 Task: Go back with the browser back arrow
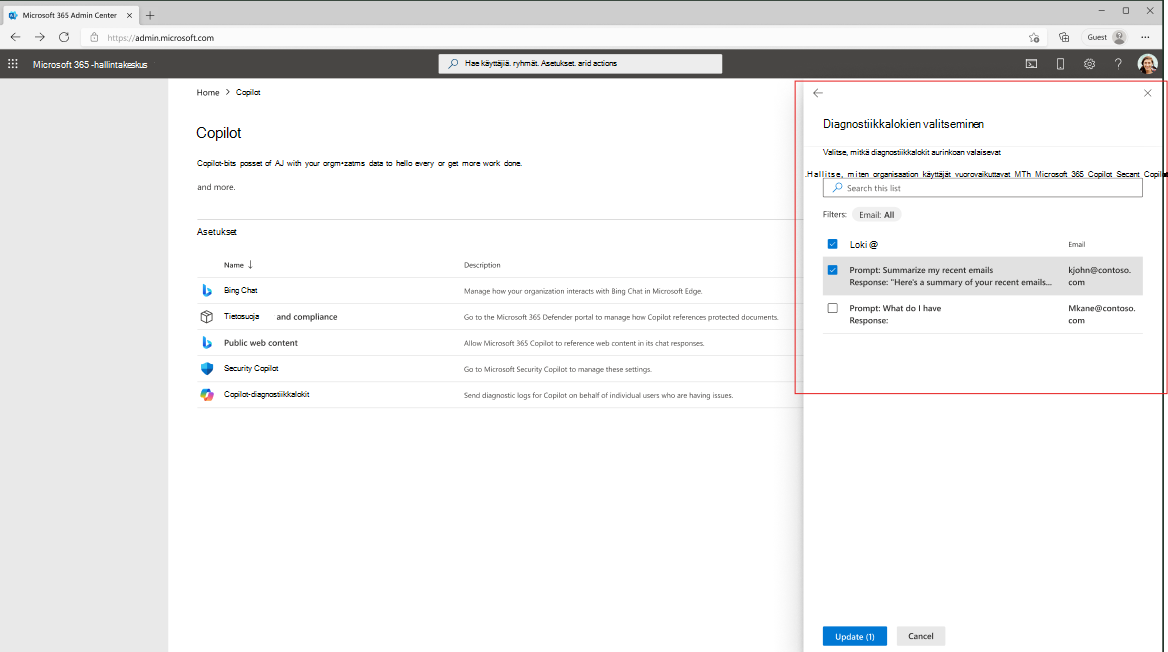point(16,37)
